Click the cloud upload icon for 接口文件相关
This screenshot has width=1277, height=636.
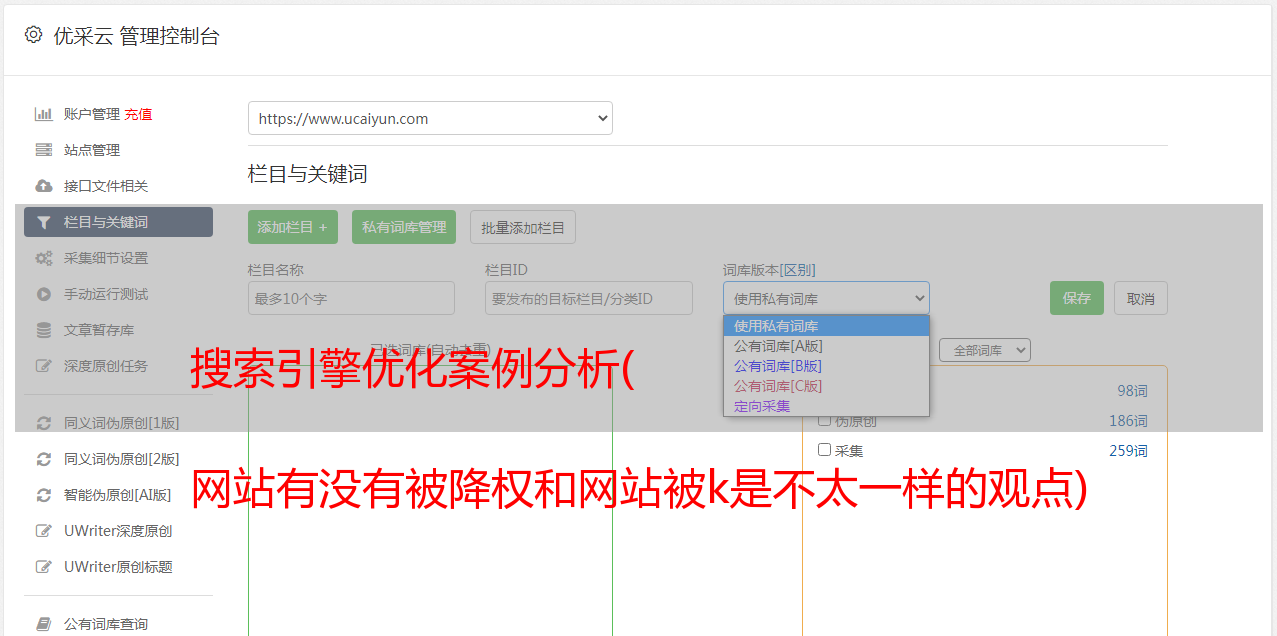(x=43, y=186)
